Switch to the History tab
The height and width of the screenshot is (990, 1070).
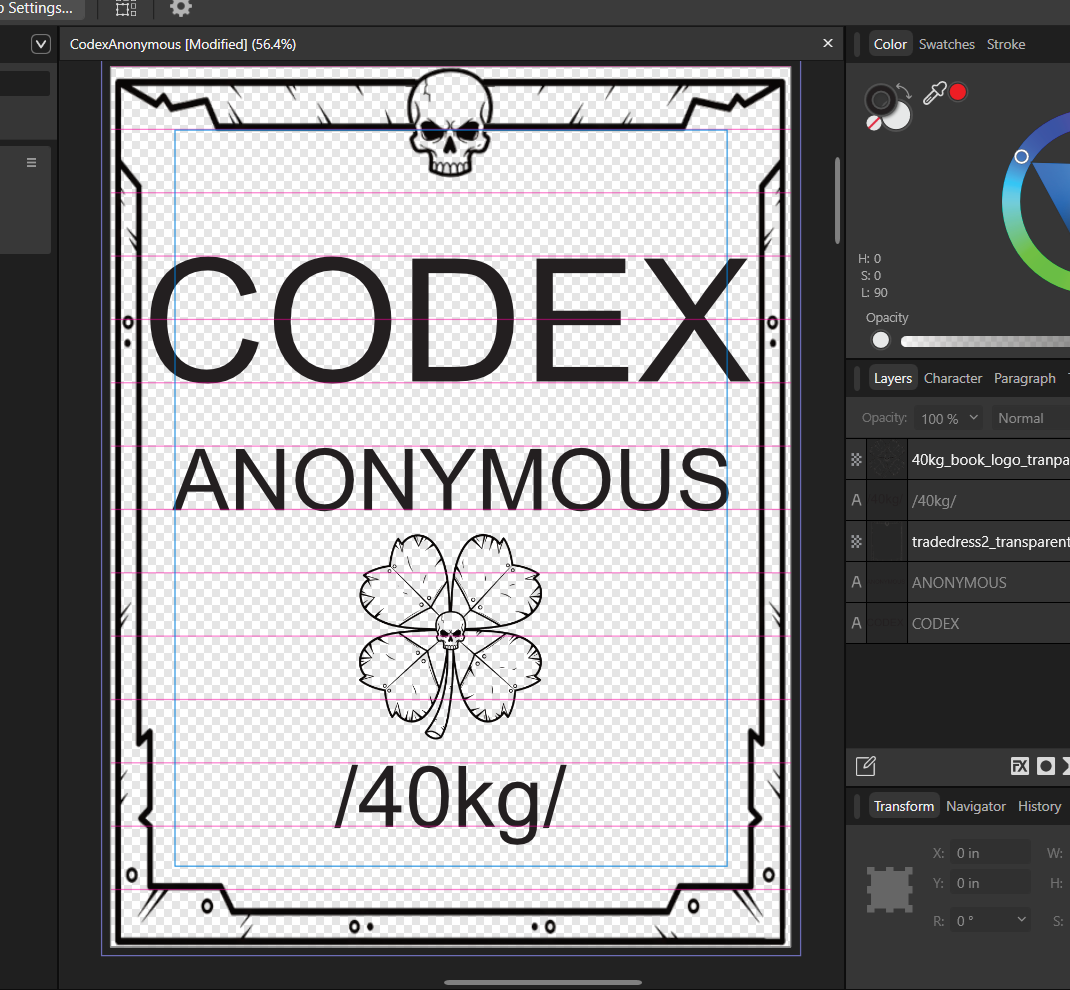pyautogui.click(x=1039, y=806)
